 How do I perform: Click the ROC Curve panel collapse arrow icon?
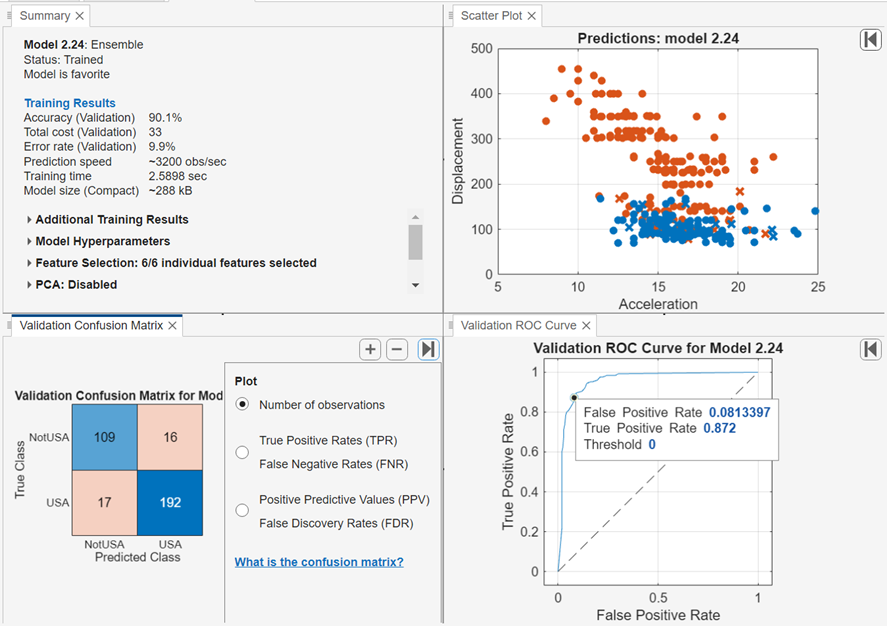coord(869,349)
